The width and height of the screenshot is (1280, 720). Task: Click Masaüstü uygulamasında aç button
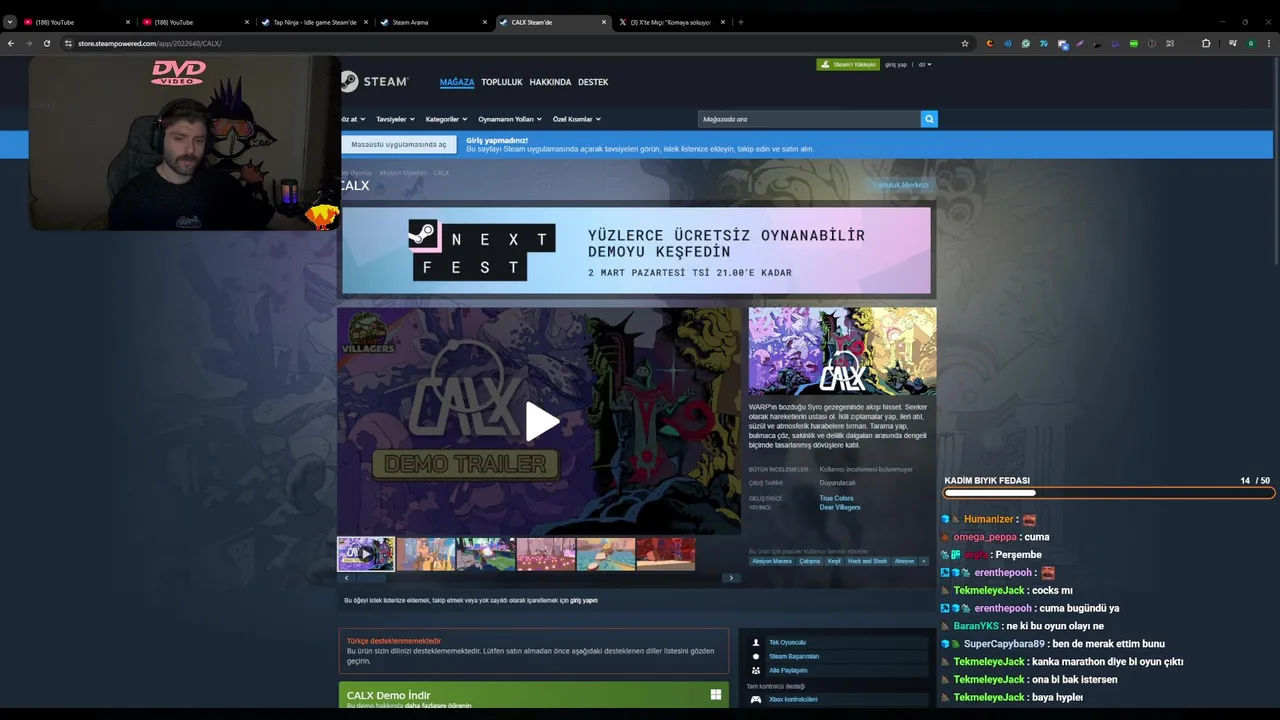399,144
